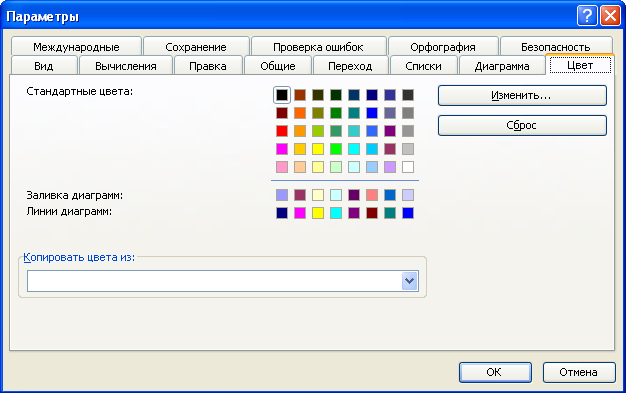Choose the yellow swatch in Линии диаграмм

[x=318, y=213]
